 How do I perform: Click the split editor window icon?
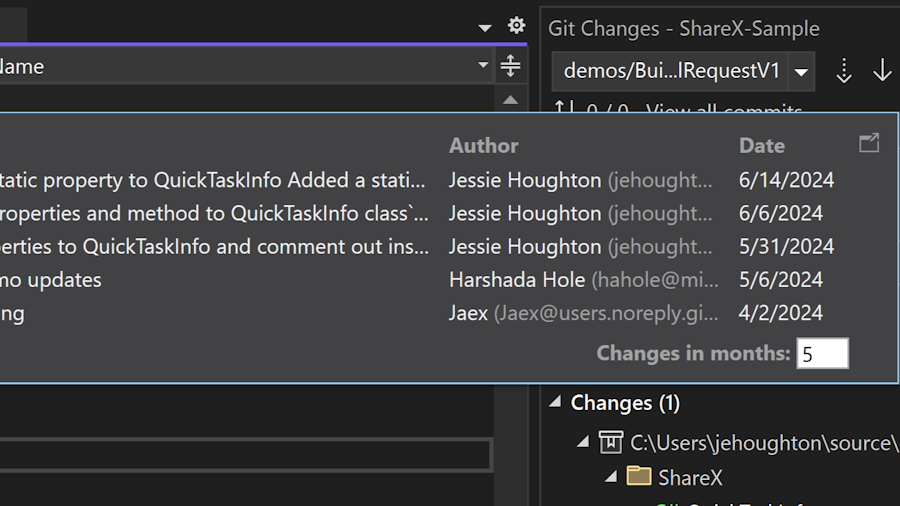point(510,66)
